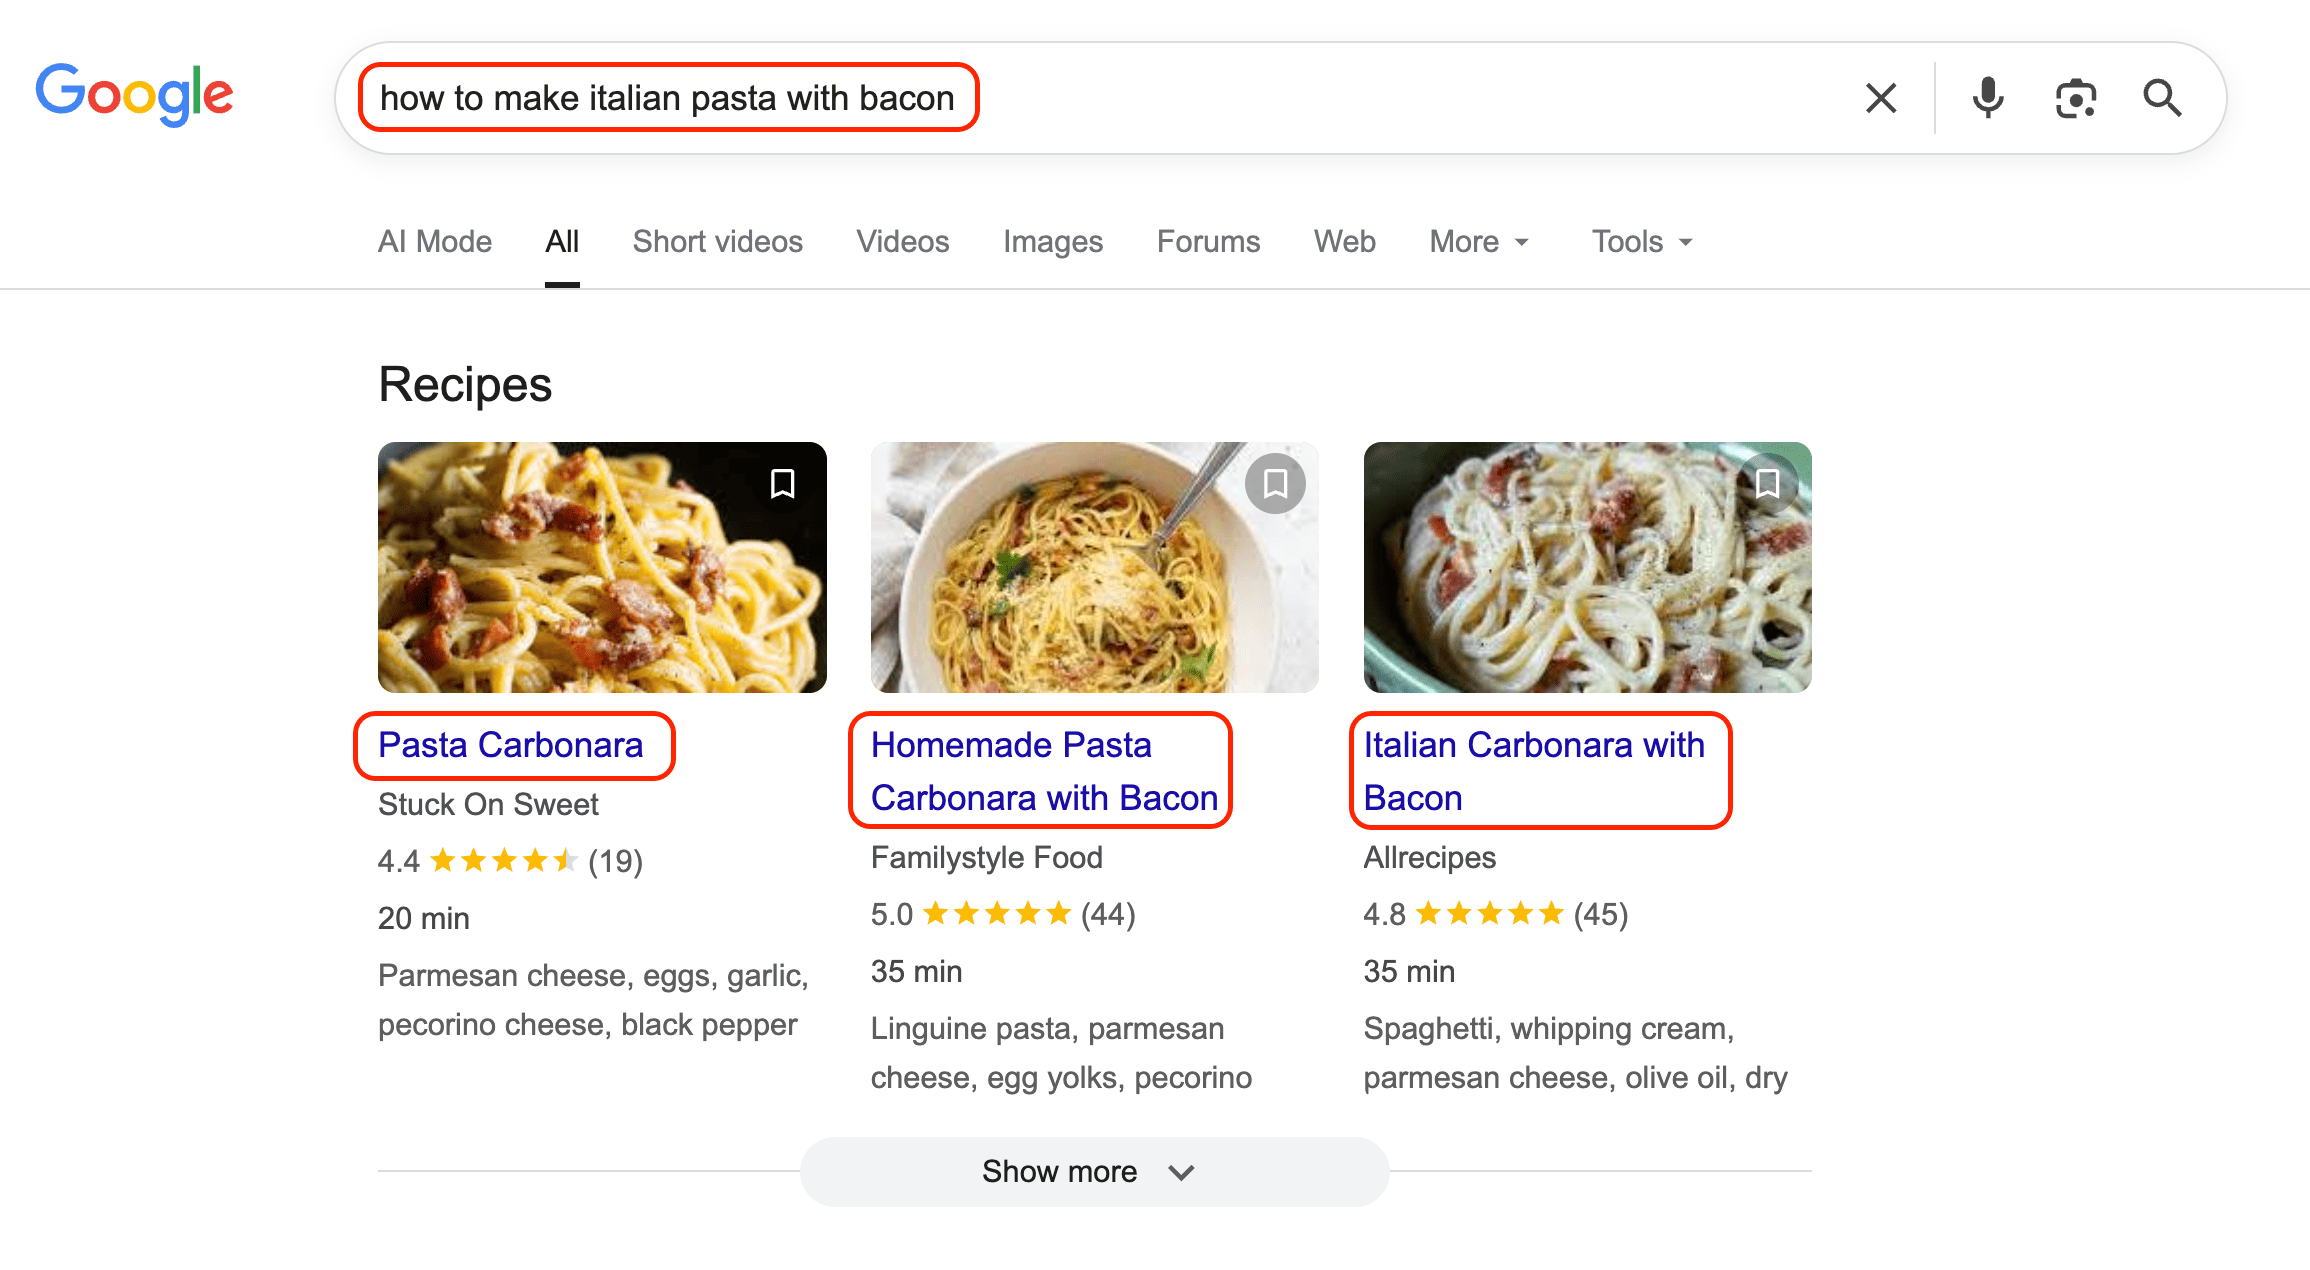Bookmark the Italian Carbonara with Bacon recipe
The height and width of the screenshot is (1270, 2310).
point(1768,483)
